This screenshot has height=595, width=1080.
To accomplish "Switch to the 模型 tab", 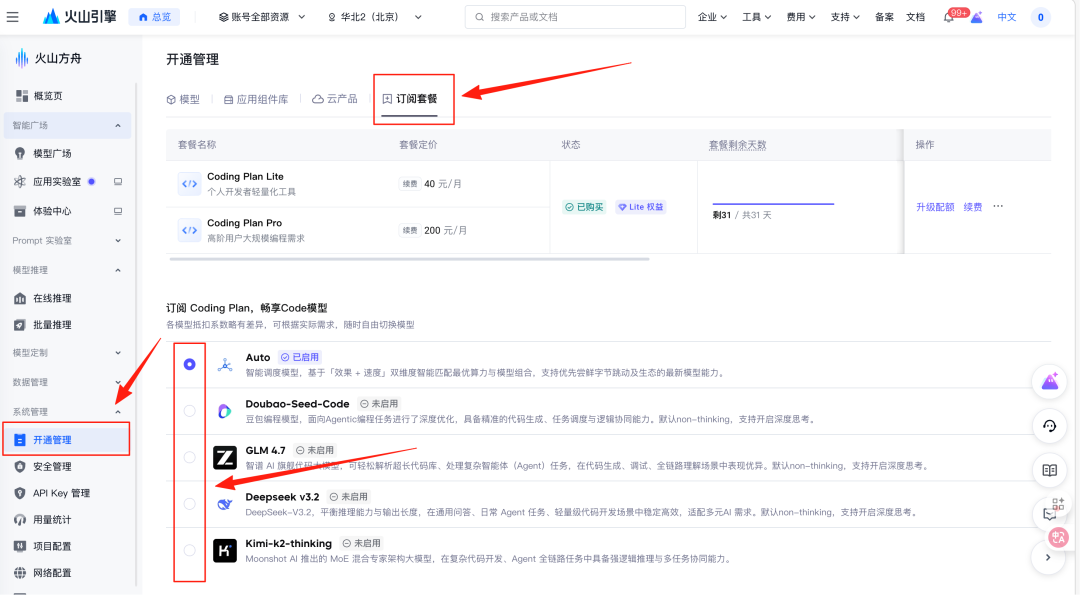I will point(183,99).
